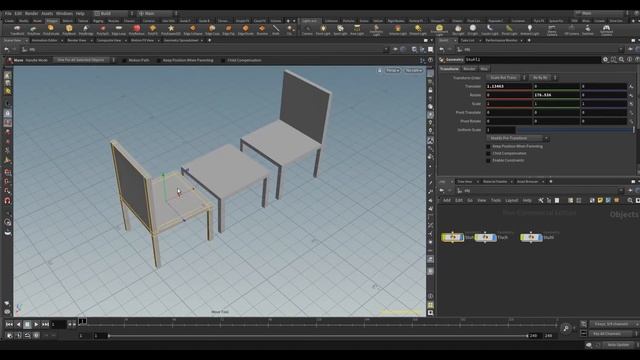
Task: Select the Caustic Light shelf tool
Action: tap(489, 29)
